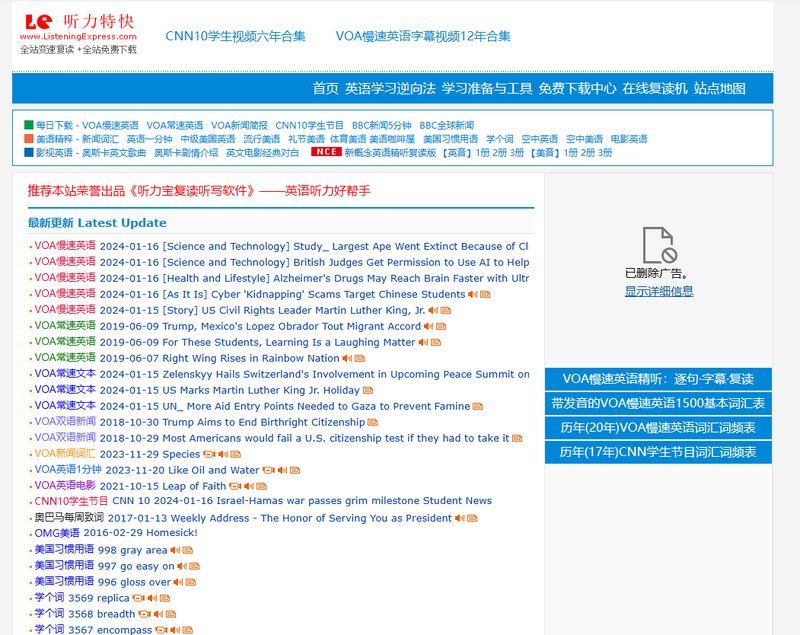800x635 pixels.
Task: Click the audio speaker icon beside 'Cyber Kidnapping' article
Action: click(x=473, y=294)
